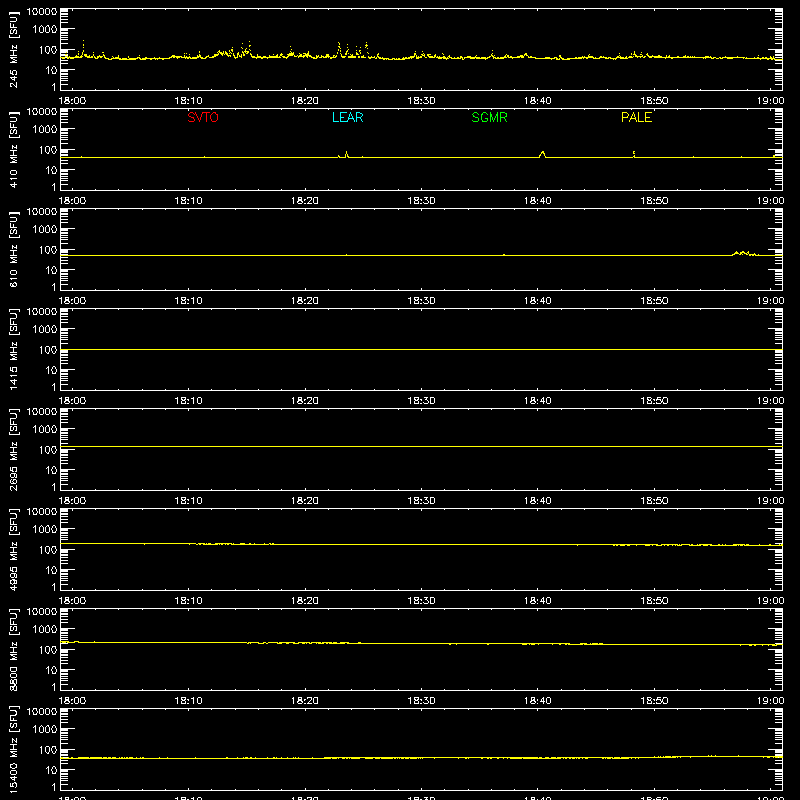Click 18:50 tick label under 4995 MHz plot

[x=654, y=601]
